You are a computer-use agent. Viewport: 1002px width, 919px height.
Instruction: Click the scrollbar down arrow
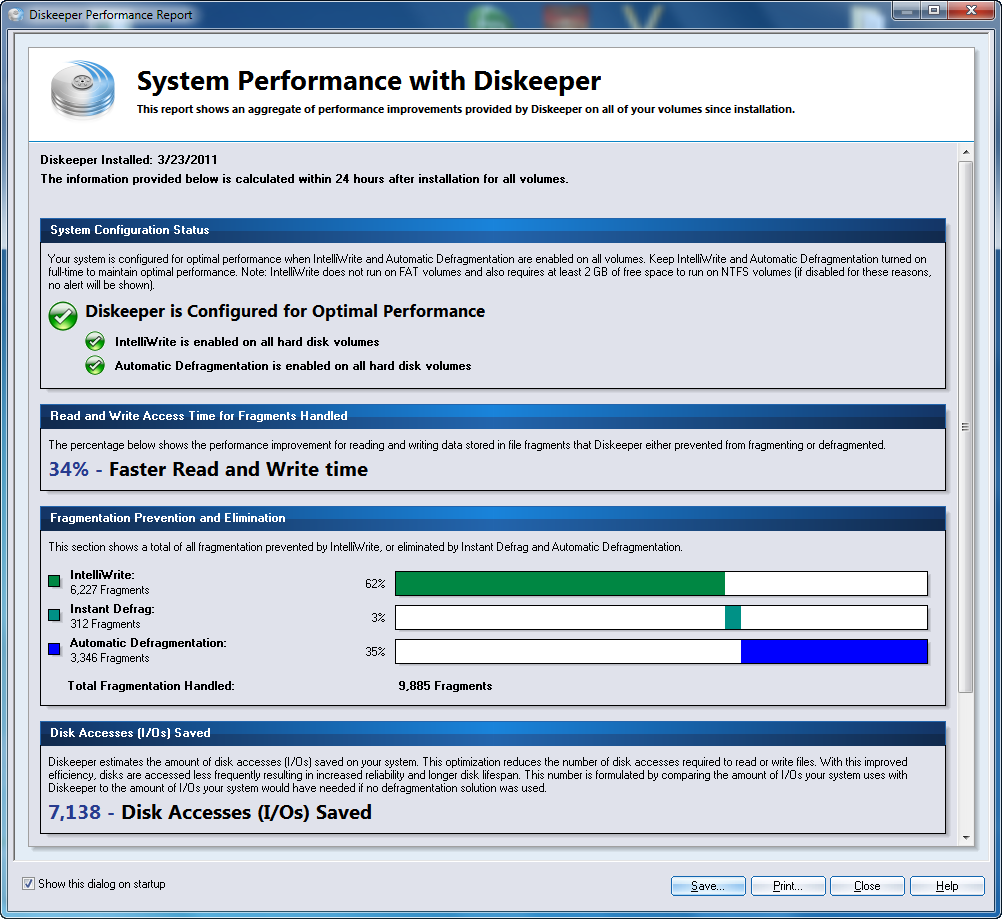click(966, 837)
